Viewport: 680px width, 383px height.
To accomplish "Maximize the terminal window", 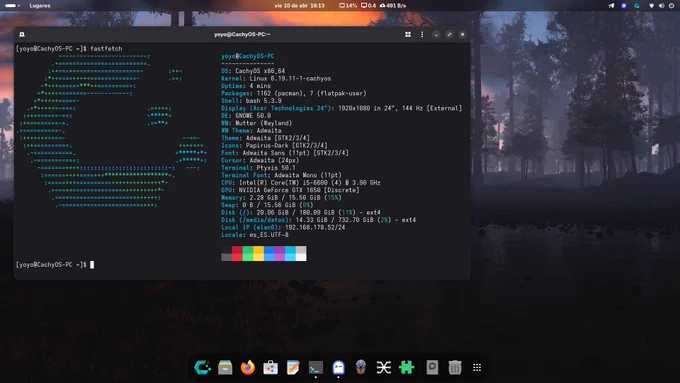I will [449, 34].
